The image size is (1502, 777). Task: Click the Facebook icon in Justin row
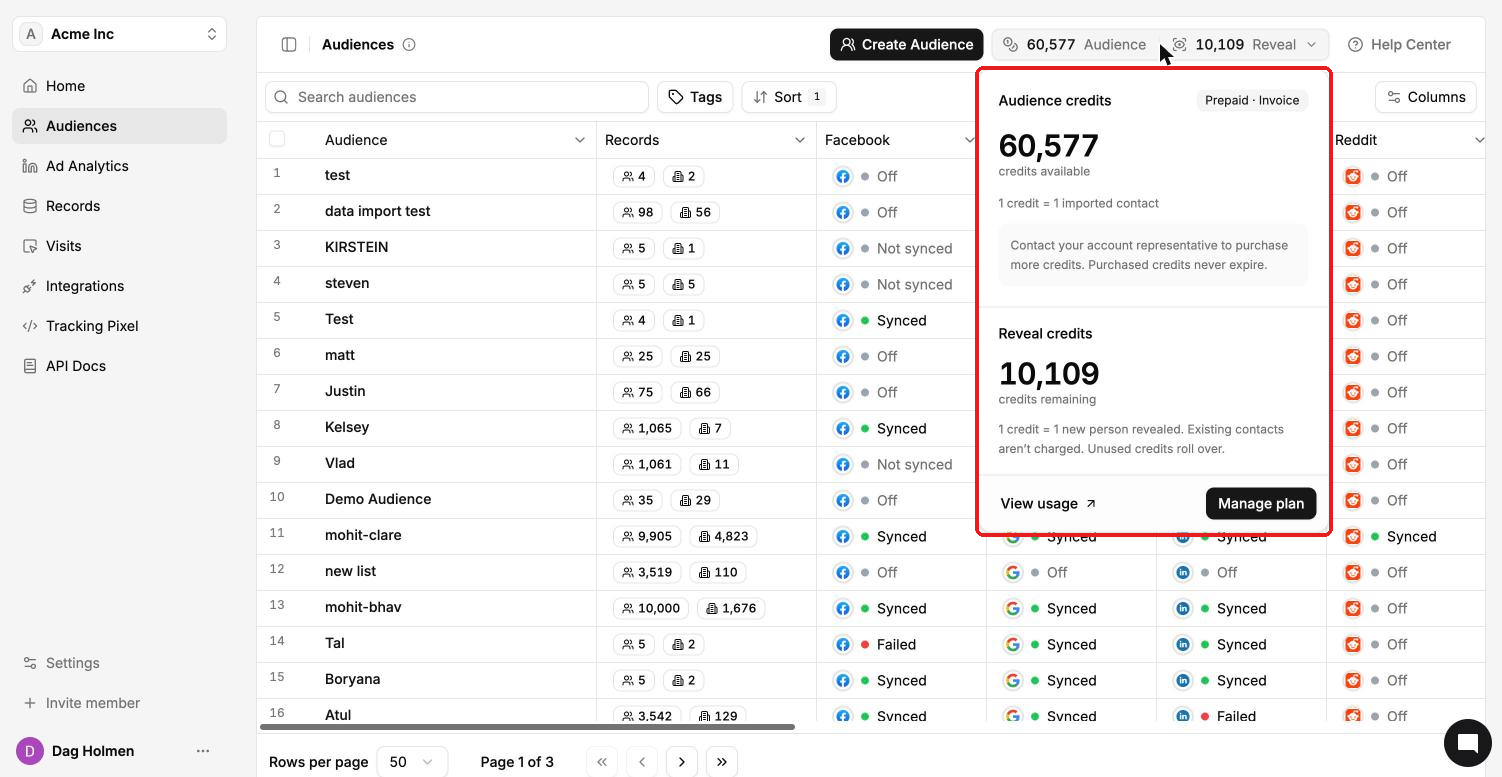(843, 392)
